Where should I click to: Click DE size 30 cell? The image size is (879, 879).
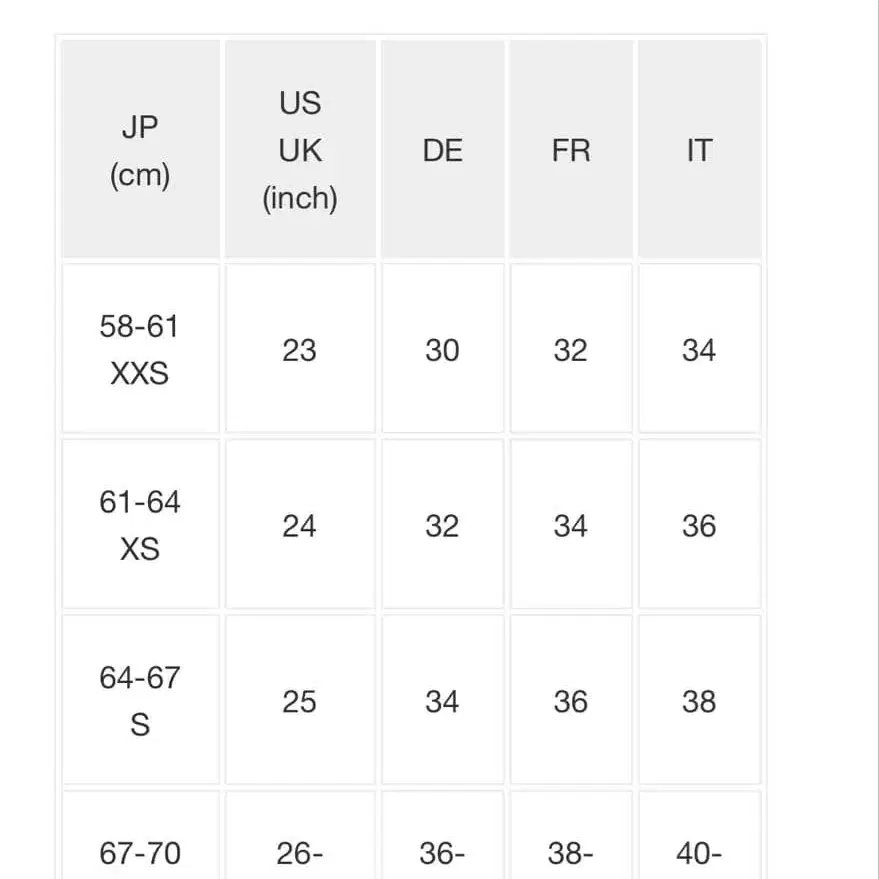pos(442,350)
